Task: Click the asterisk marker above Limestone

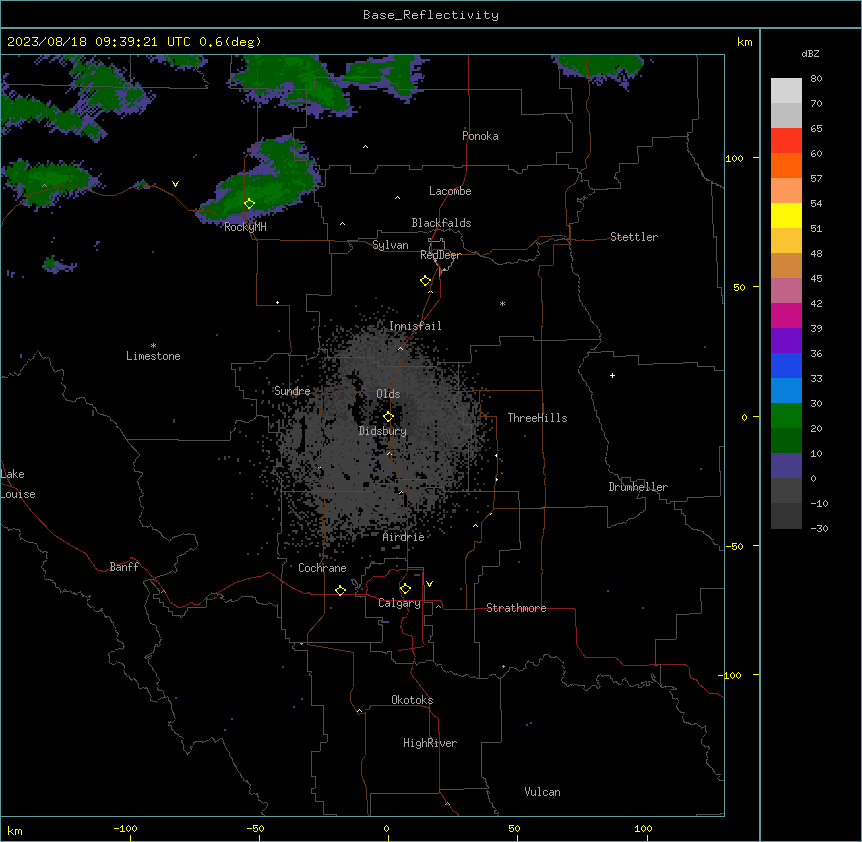Action: point(153,346)
